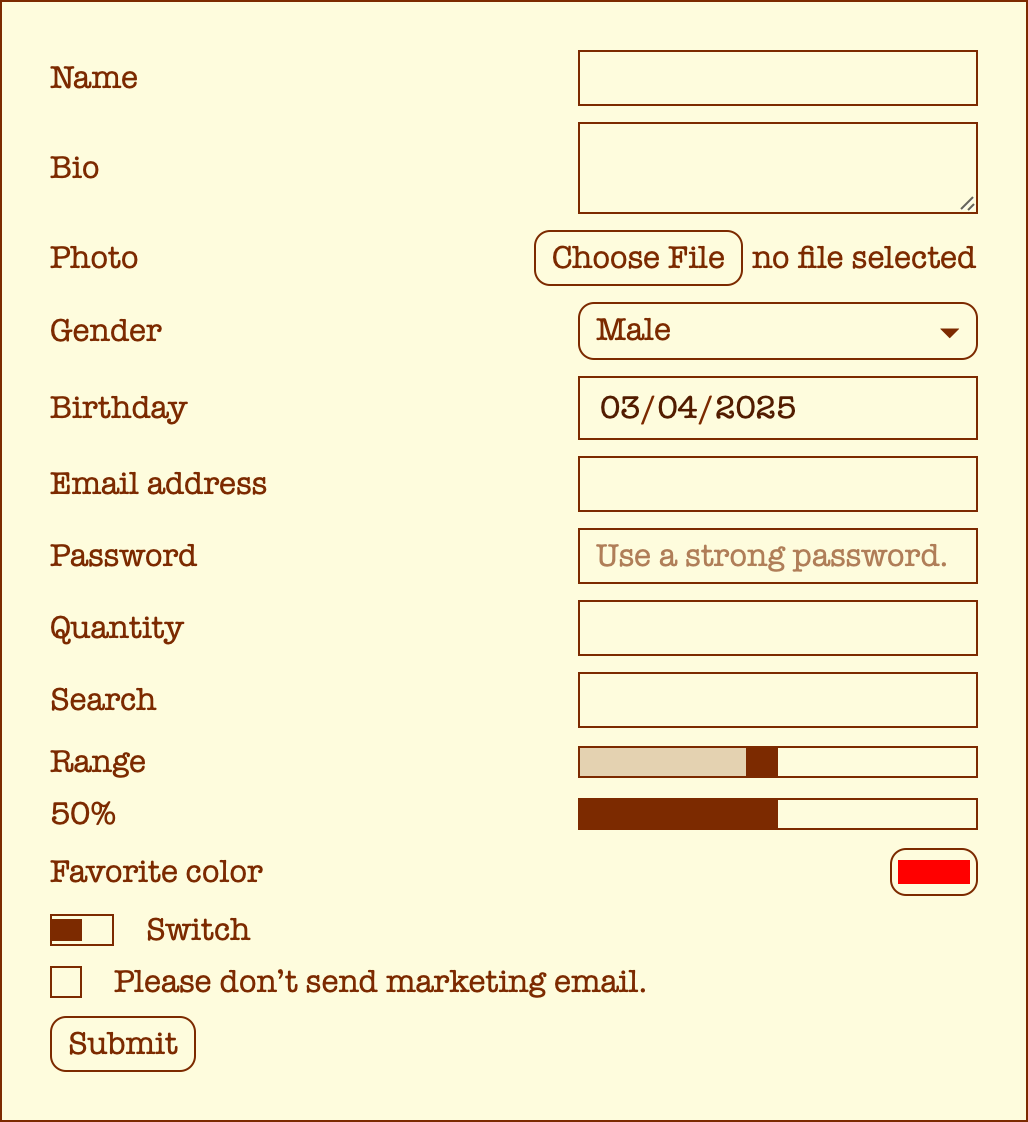Click Choose File to upload a photo

(637, 258)
